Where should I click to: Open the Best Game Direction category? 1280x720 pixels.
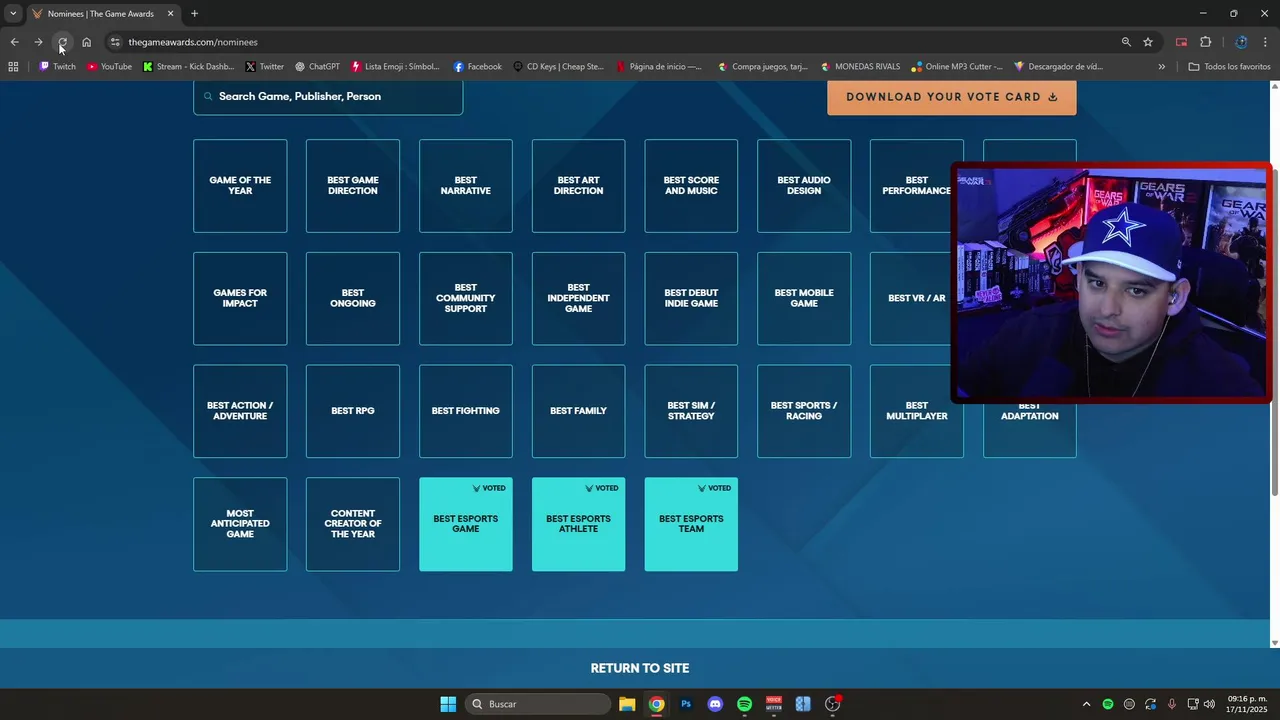[x=353, y=186]
